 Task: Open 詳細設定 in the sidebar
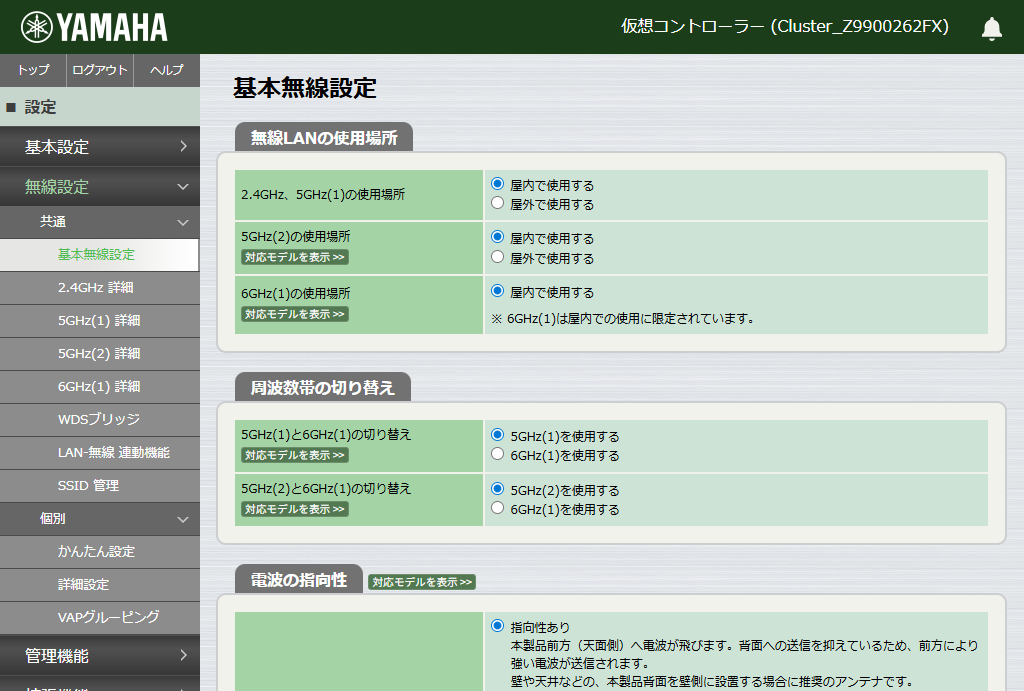click(x=100, y=585)
